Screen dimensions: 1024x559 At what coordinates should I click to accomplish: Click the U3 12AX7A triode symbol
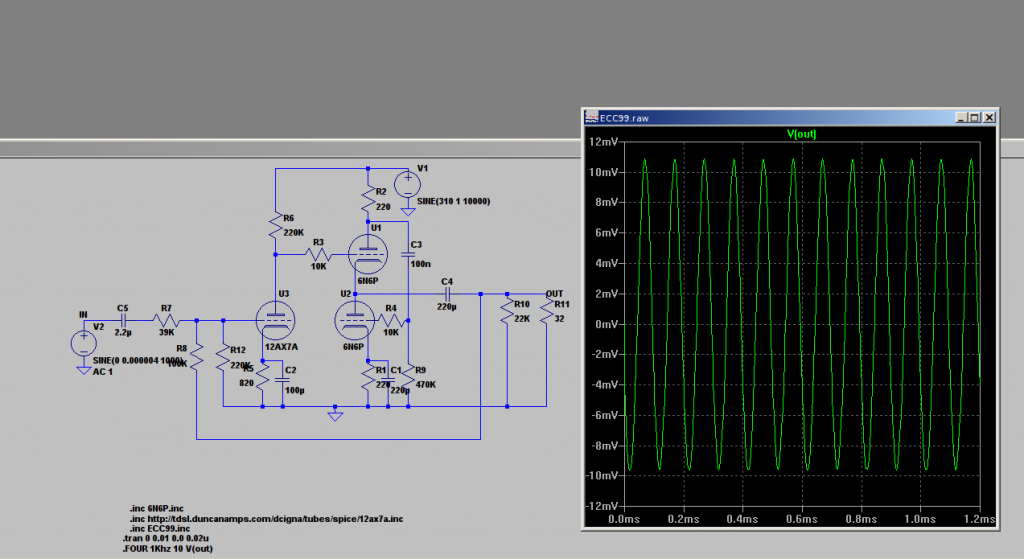click(x=276, y=321)
